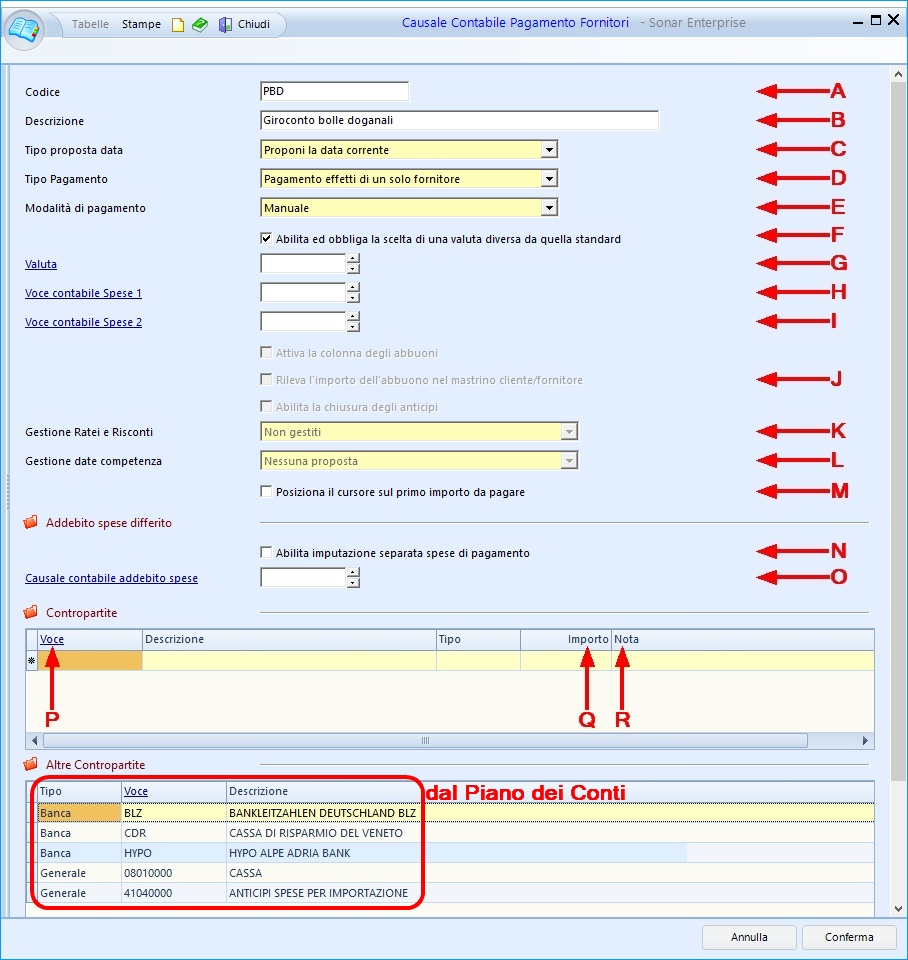The width and height of the screenshot is (908, 960).
Task: Open the Stampe menu
Action: click(x=141, y=24)
